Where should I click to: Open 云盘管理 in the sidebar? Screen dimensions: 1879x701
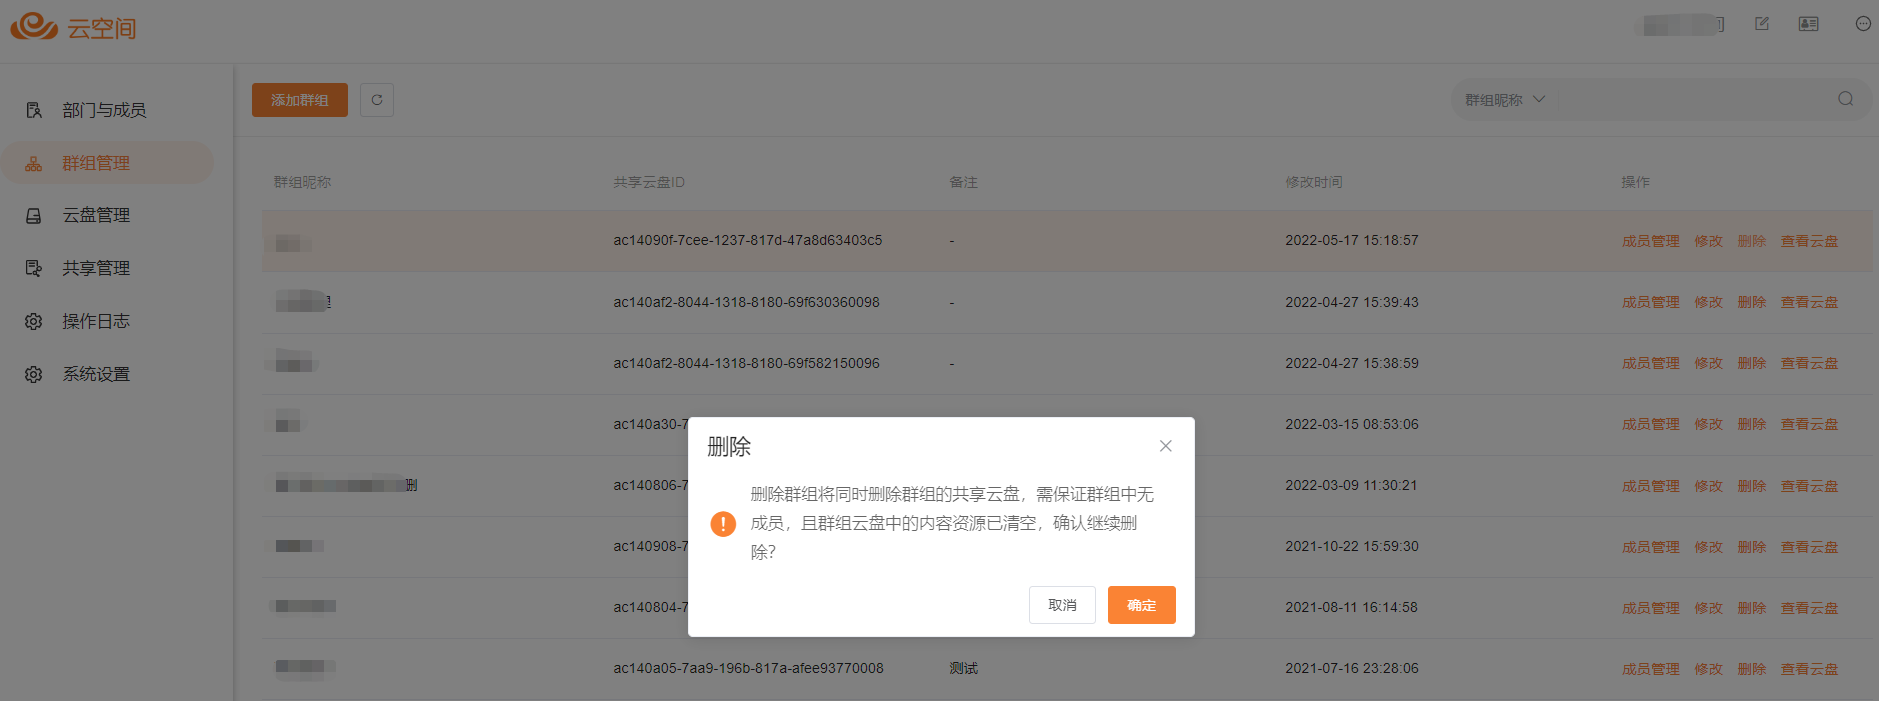point(96,215)
